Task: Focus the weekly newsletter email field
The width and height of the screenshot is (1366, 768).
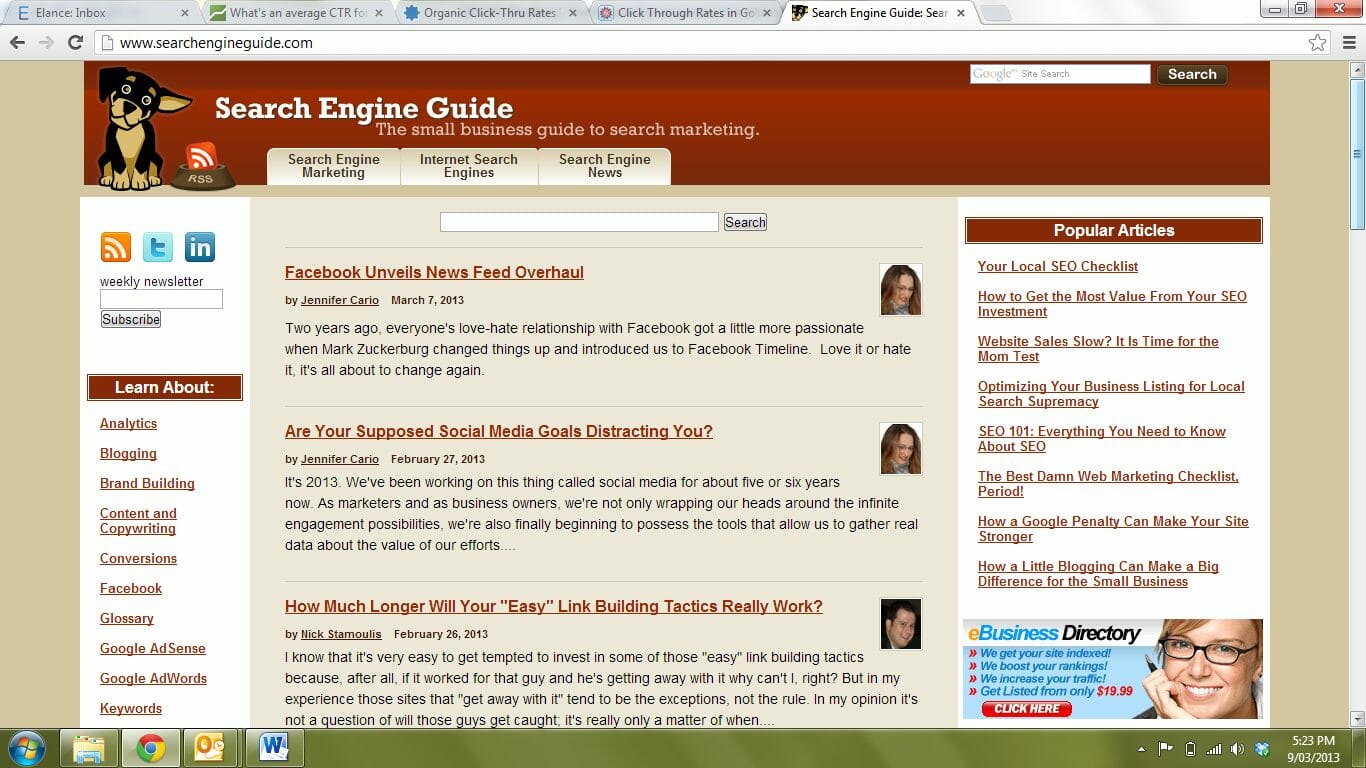Action: pos(161,299)
